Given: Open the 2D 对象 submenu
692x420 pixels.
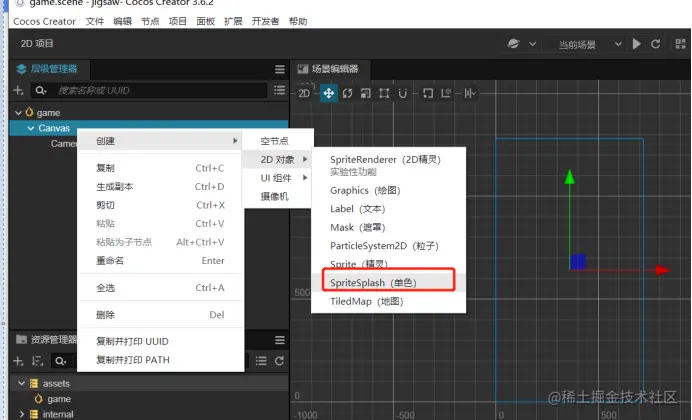Looking at the screenshot, I should click(x=278, y=159).
